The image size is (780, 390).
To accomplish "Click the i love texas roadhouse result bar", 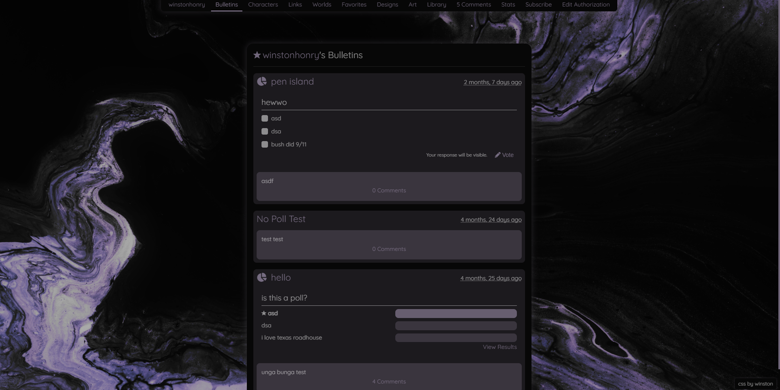I will click(x=456, y=338).
